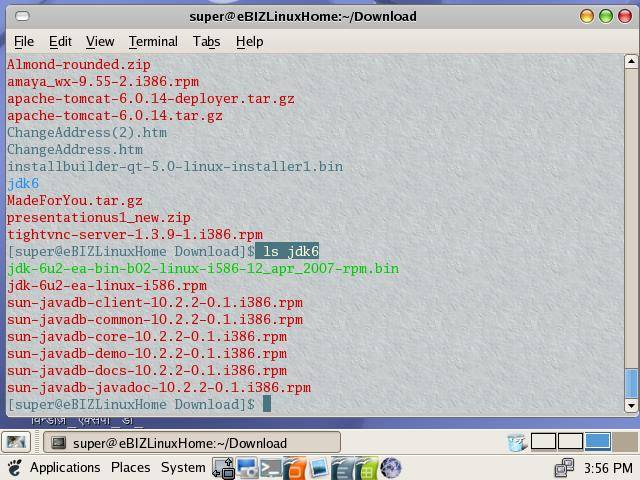Launch OpenOffice Writer from the panel
This screenshot has height=480, width=640.
click(343, 467)
